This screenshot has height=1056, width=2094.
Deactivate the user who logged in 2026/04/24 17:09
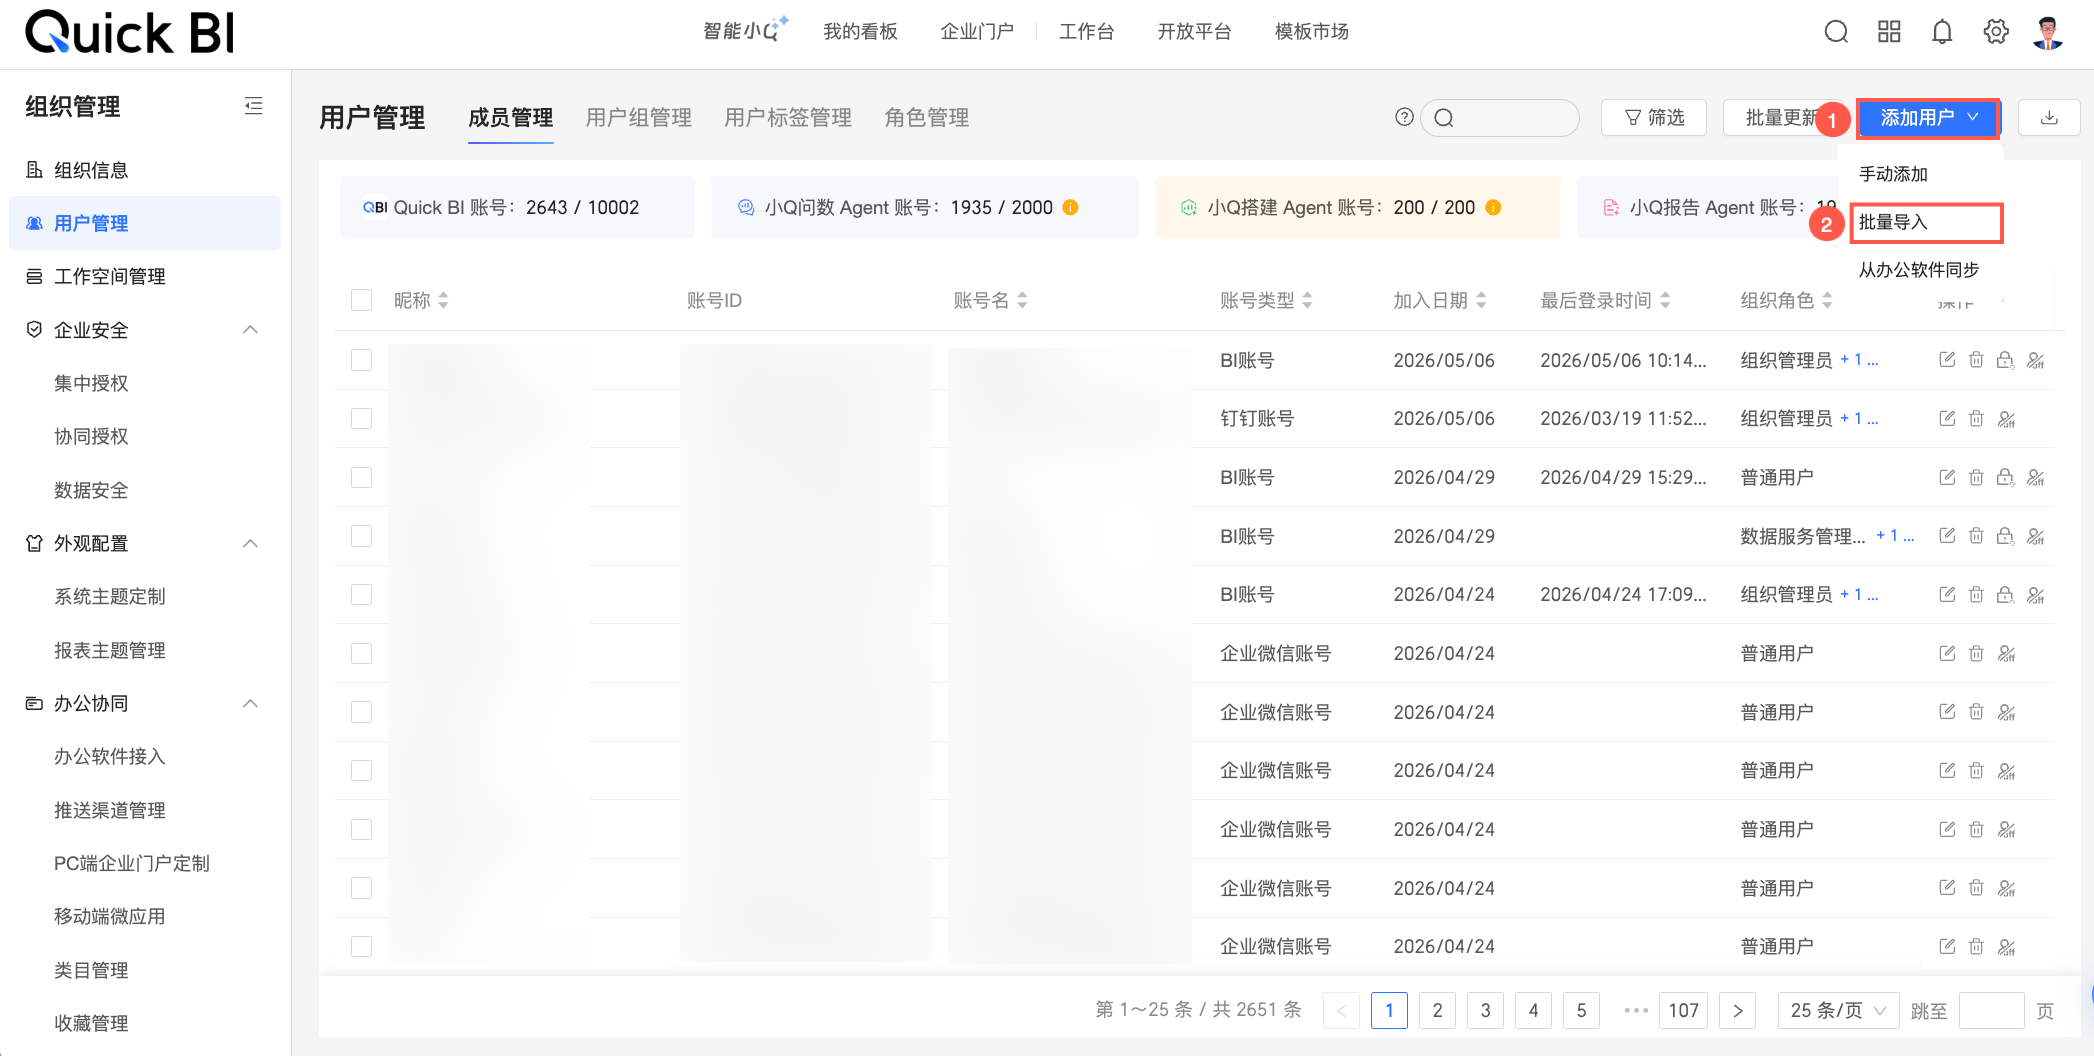[x=2035, y=595]
